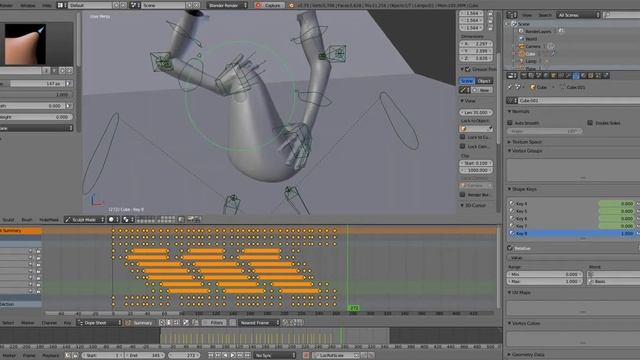640x360 pixels.
Task: Adjust the Lens 35.000 slider
Action: click(476, 112)
